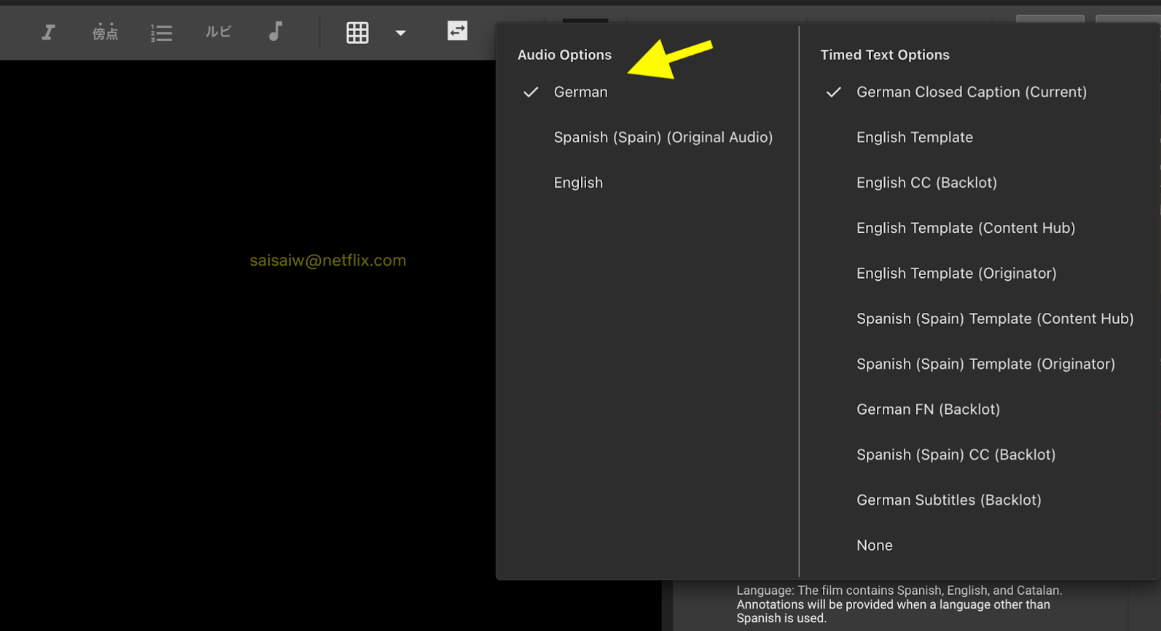Select German FN (Backlot) timed text
The height and width of the screenshot is (631, 1161).
[928, 409]
